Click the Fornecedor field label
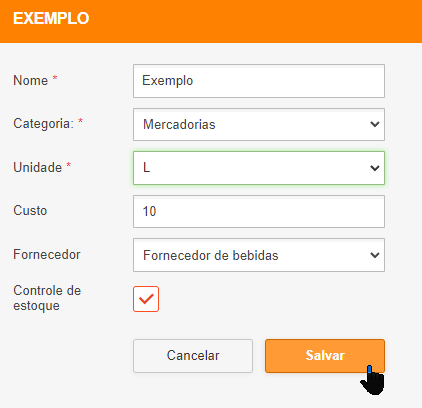The image size is (422, 408). pos(47,255)
